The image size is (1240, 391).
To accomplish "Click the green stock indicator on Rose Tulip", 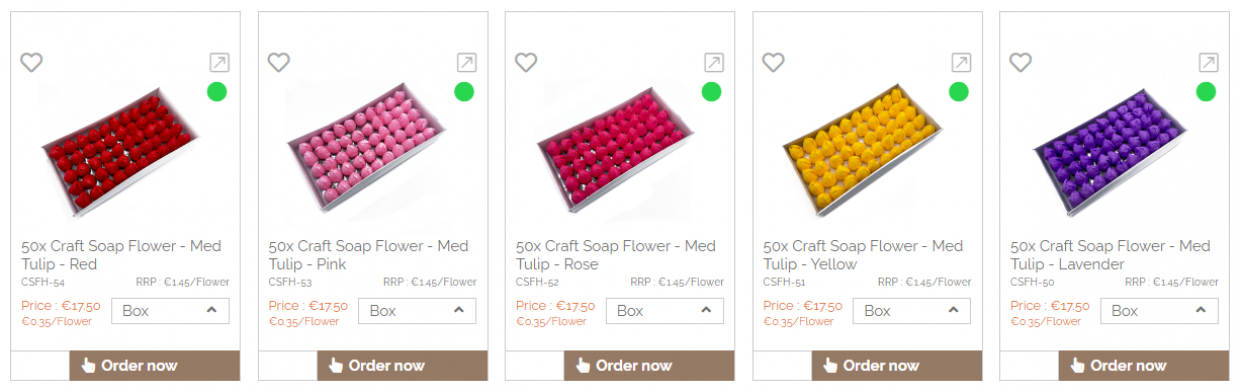I will click(711, 92).
